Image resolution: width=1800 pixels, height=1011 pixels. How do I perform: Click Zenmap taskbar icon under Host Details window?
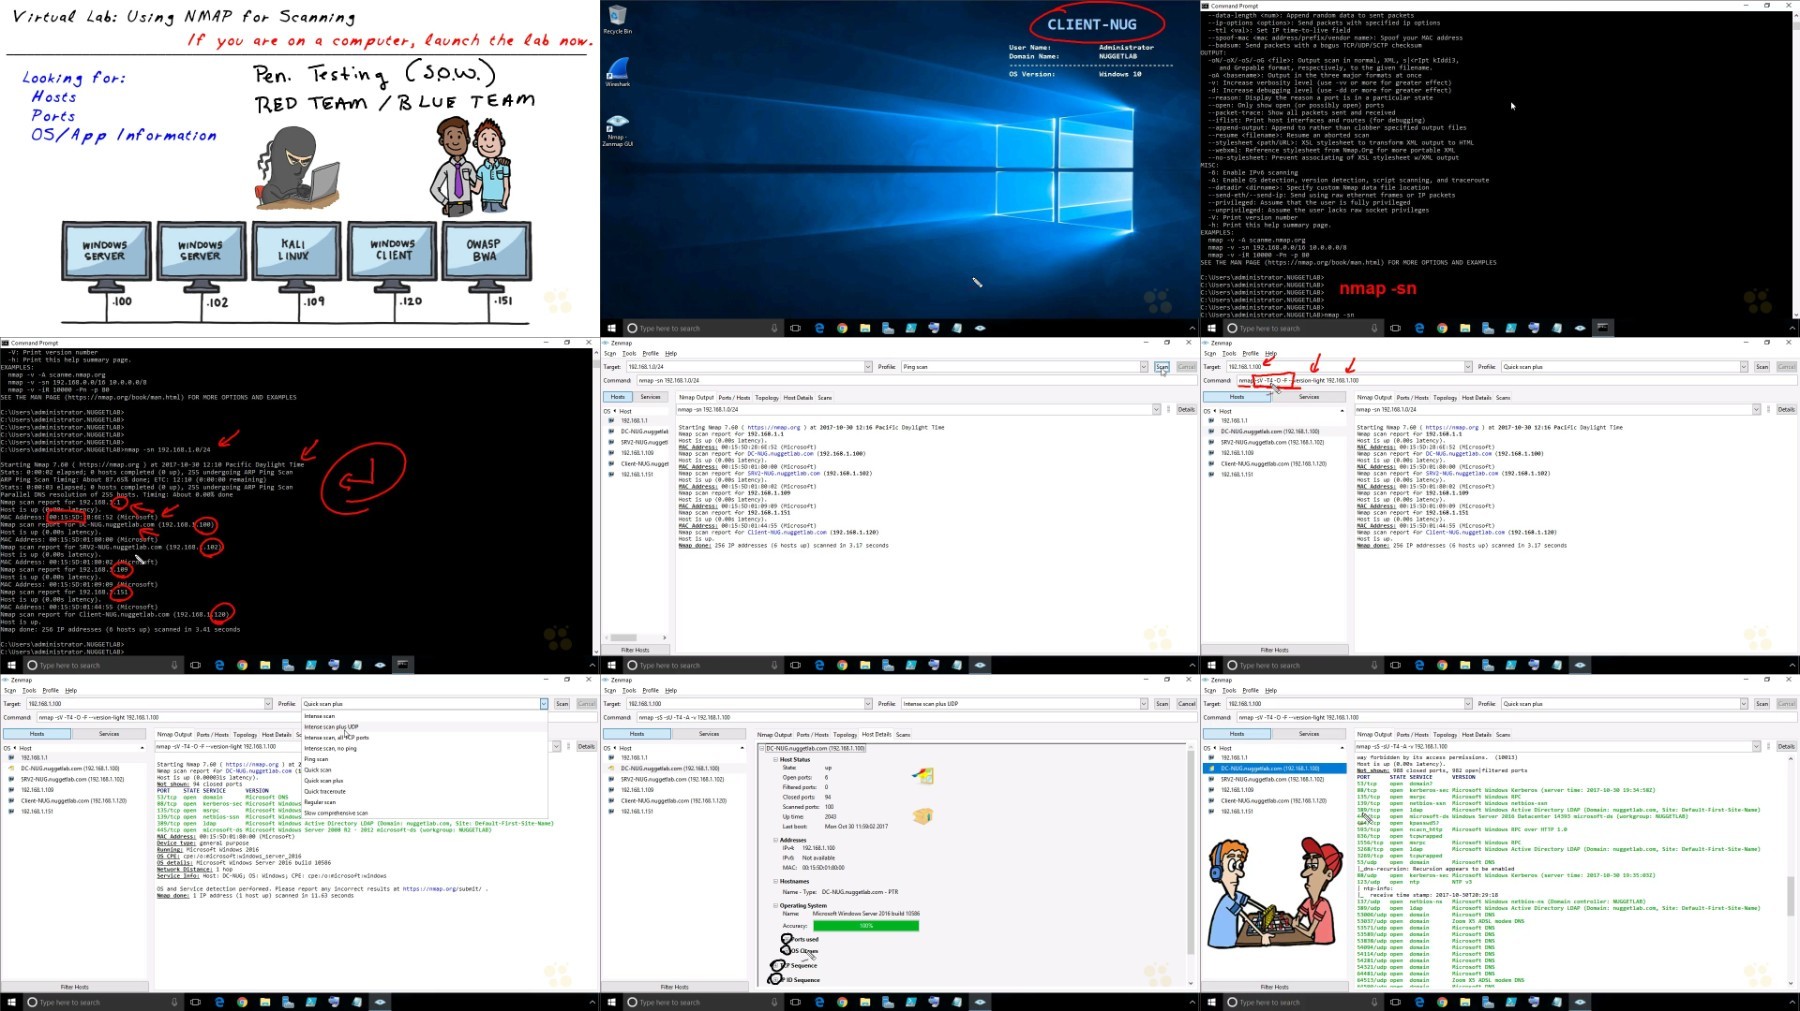click(x=980, y=1002)
